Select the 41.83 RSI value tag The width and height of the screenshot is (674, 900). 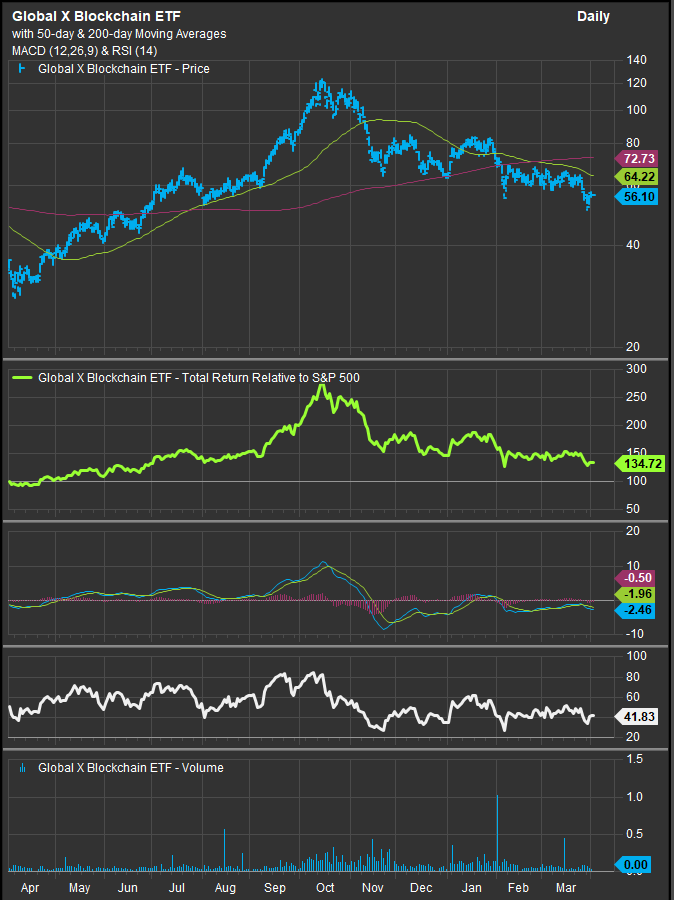(x=637, y=716)
